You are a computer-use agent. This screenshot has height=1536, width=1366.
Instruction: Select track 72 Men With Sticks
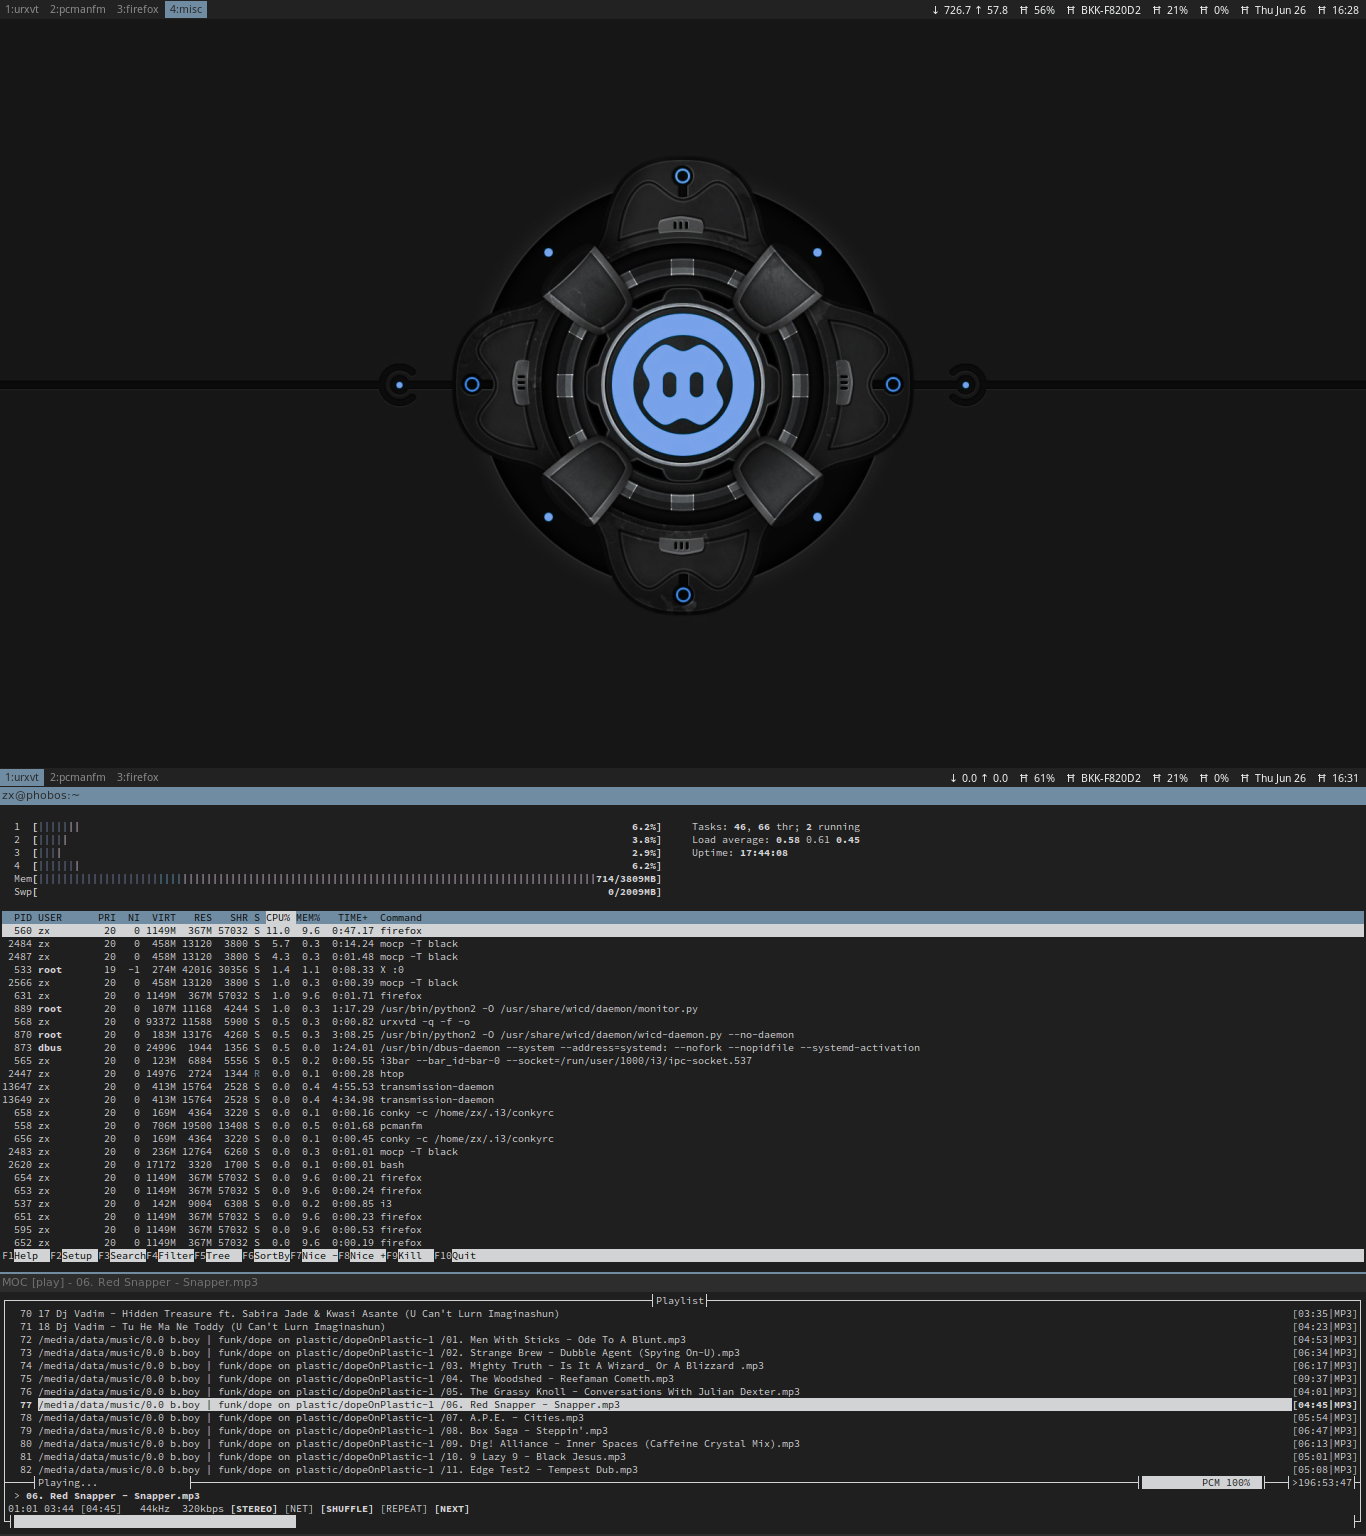click(683, 1340)
